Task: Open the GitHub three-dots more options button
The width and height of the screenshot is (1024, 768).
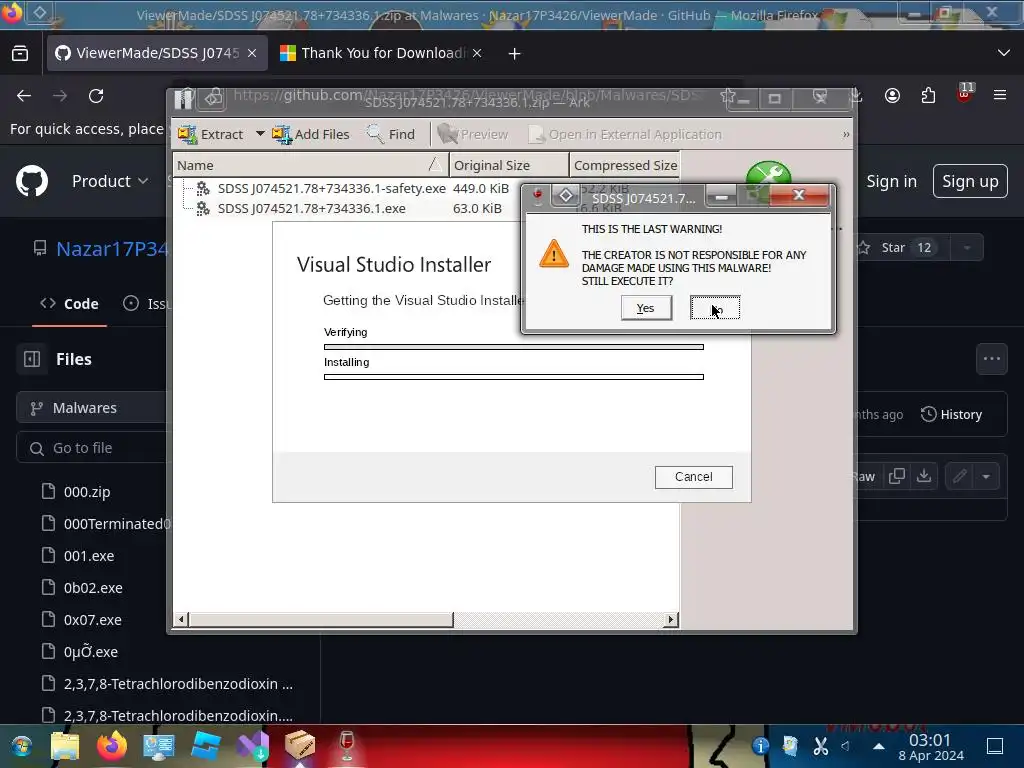Action: point(991,359)
